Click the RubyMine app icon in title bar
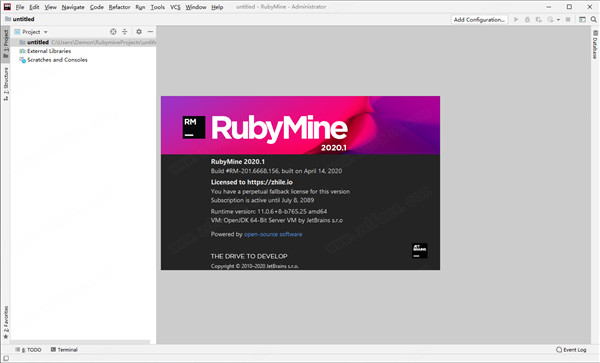This screenshot has width=600, height=363. 7,7
